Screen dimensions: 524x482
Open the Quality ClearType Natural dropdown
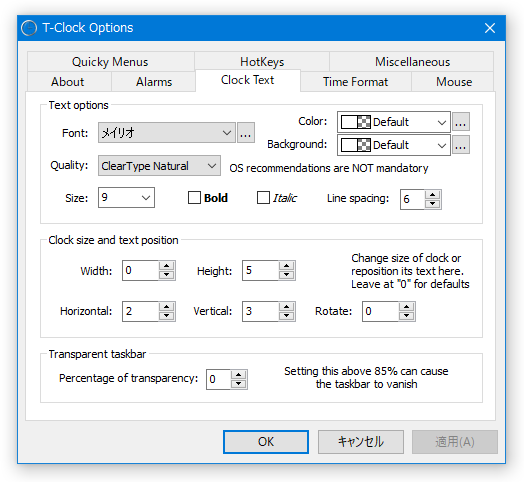pos(159,165)
